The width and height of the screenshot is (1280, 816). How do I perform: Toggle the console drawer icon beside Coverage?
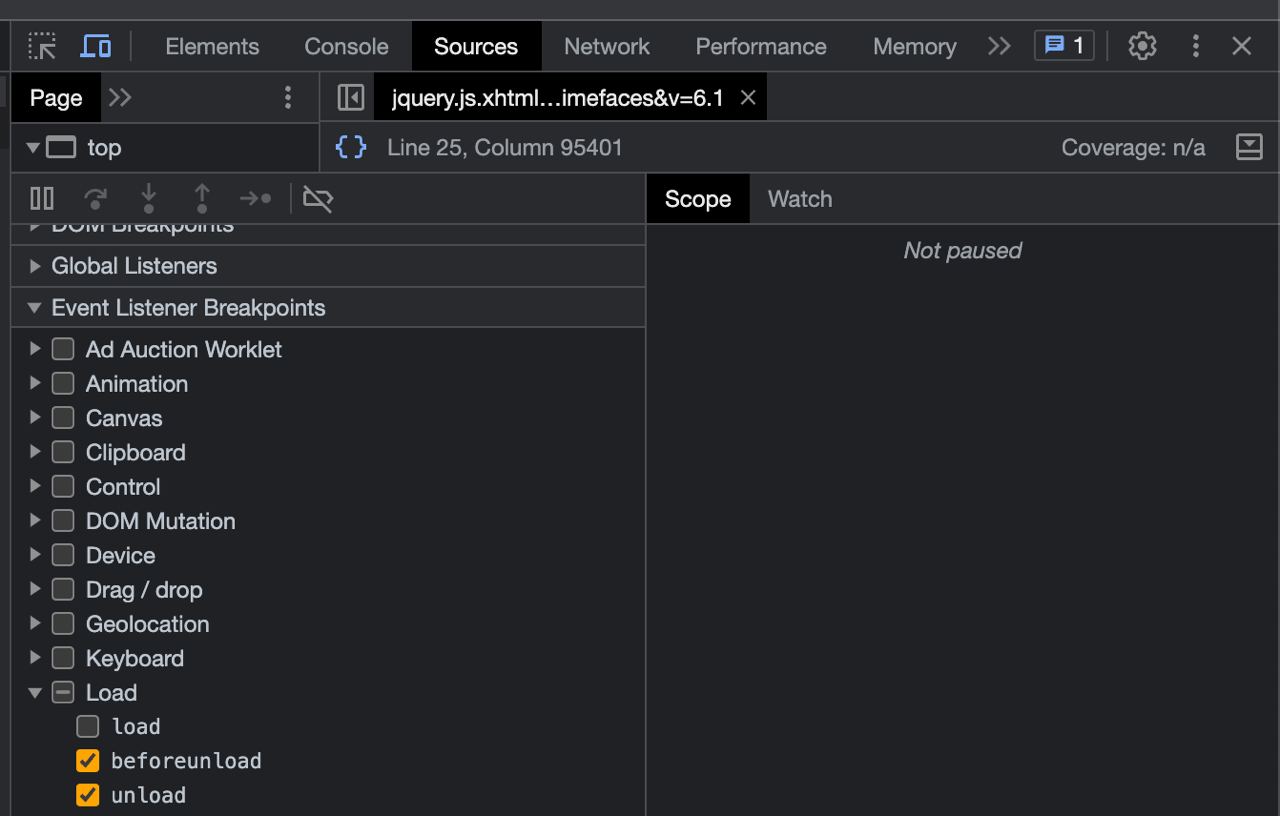(x=1249, y=148)
